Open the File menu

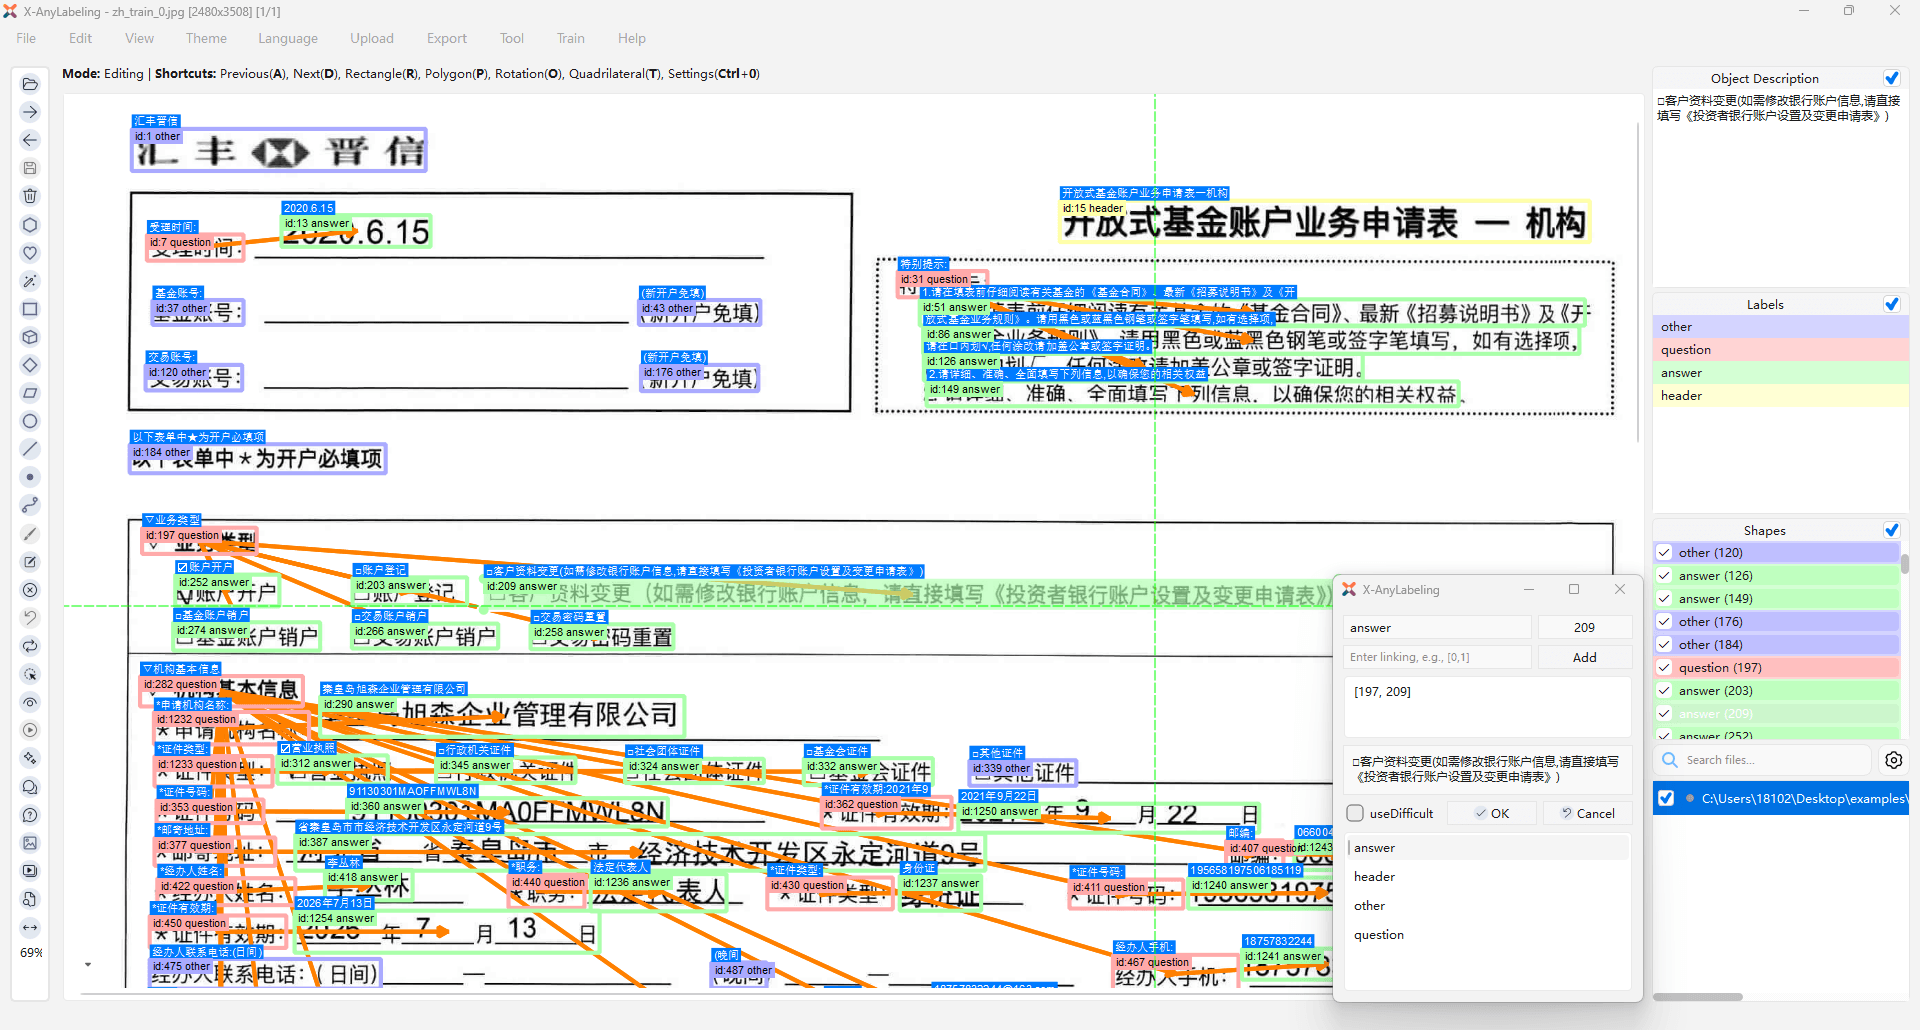point(26,38)
